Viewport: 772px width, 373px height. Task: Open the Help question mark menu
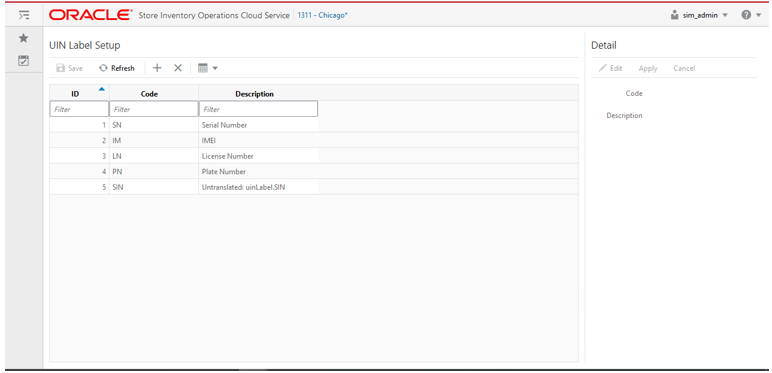(x=751, y=15)
